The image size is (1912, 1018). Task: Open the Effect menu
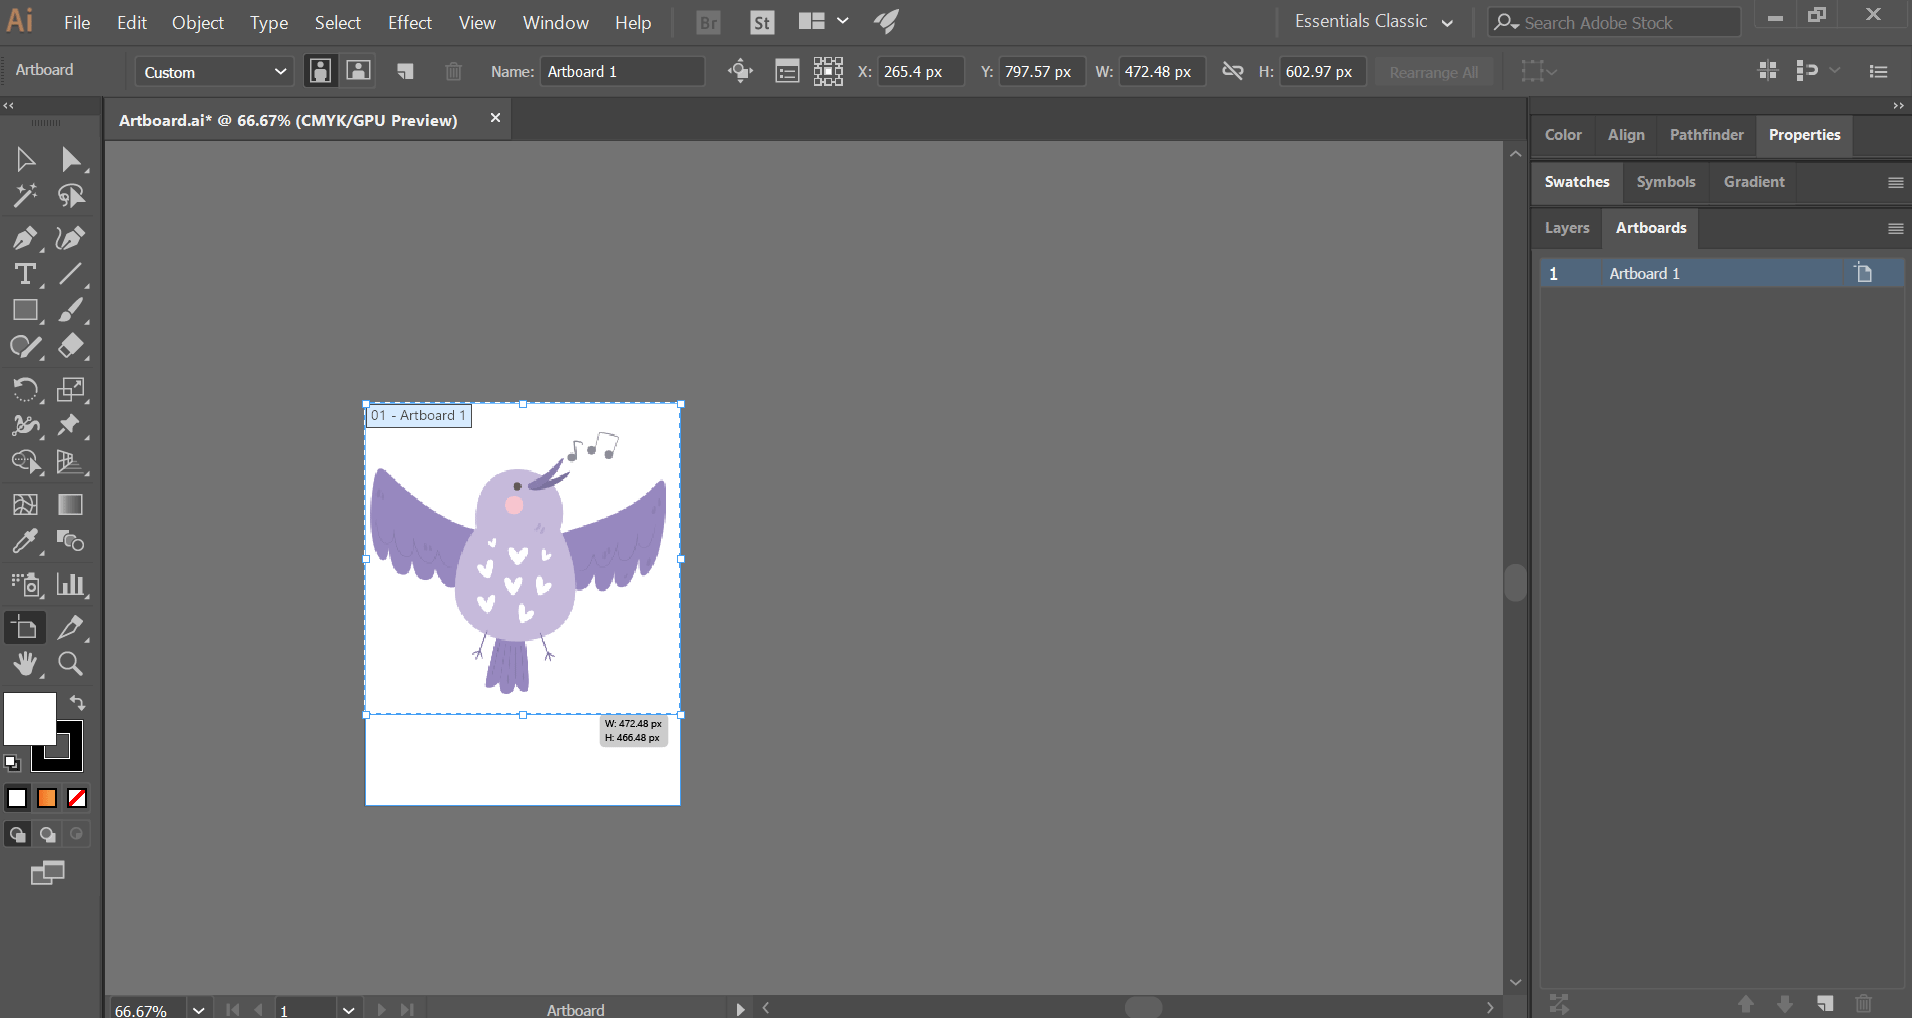pos(409,22)
